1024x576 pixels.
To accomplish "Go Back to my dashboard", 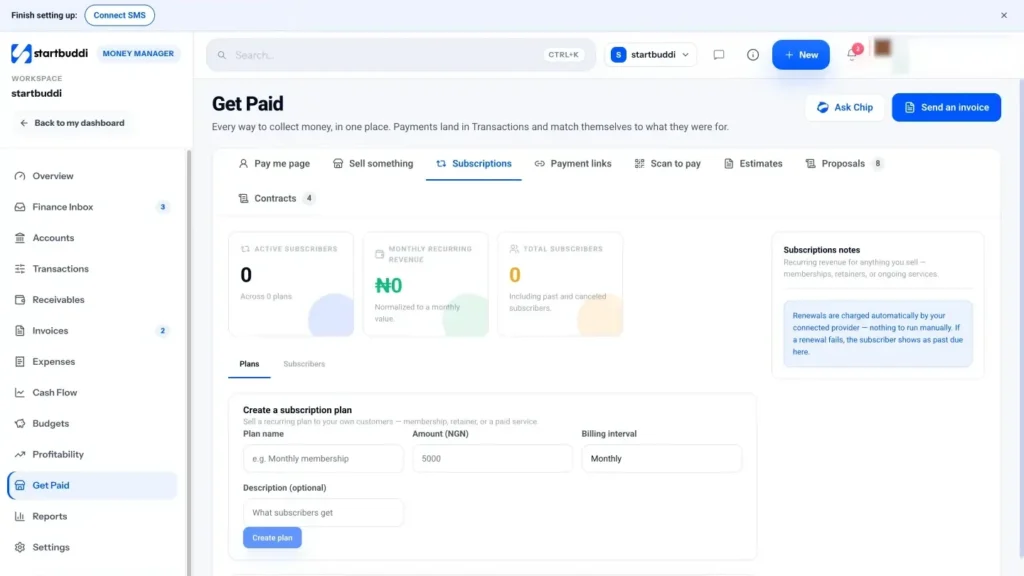I will (x=72, y=123).
